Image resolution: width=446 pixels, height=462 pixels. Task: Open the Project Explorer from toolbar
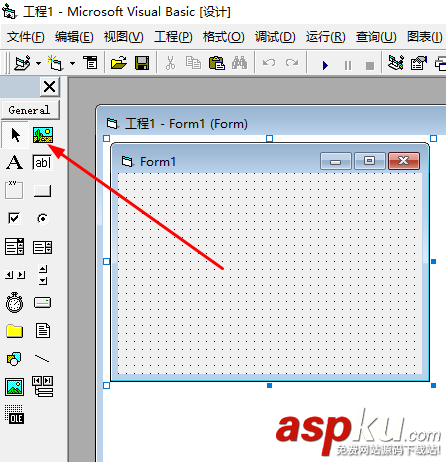point(396,63)
